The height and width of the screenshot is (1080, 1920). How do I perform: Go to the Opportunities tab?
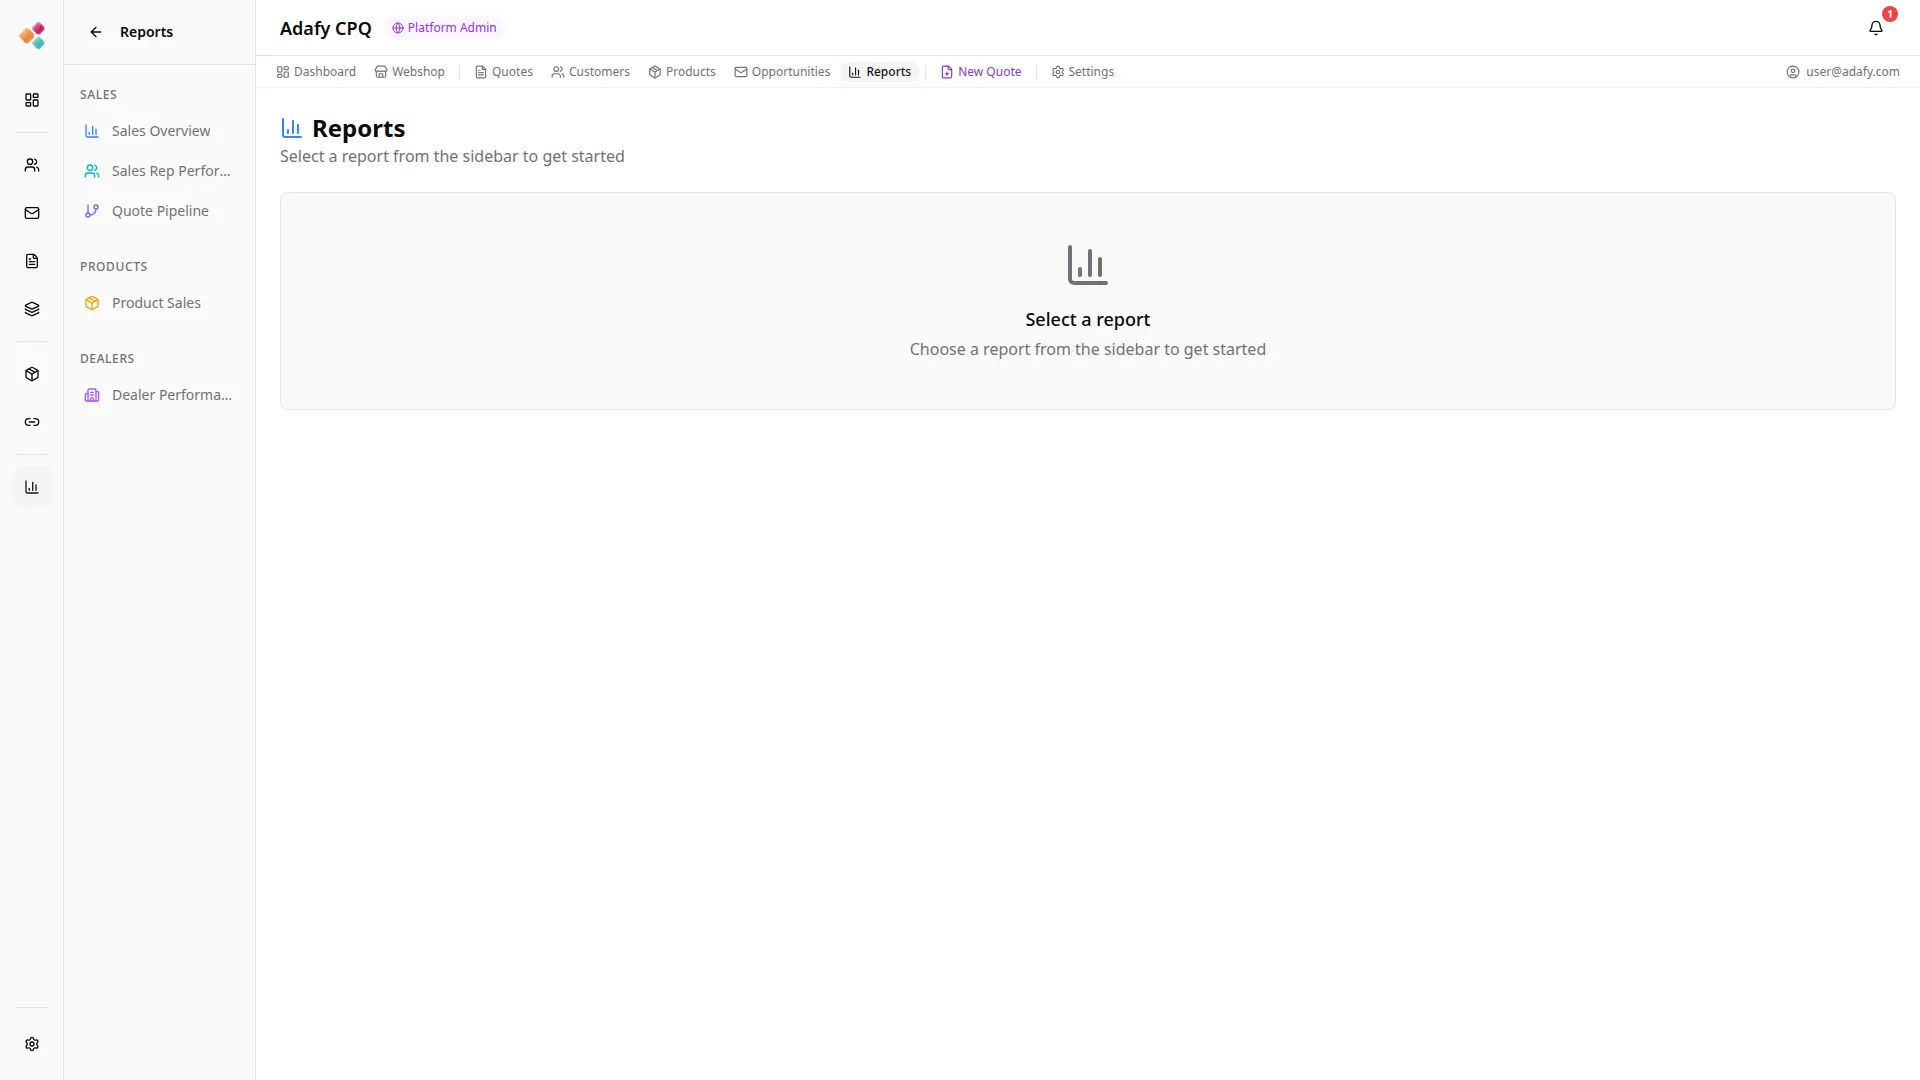[782, 72]
